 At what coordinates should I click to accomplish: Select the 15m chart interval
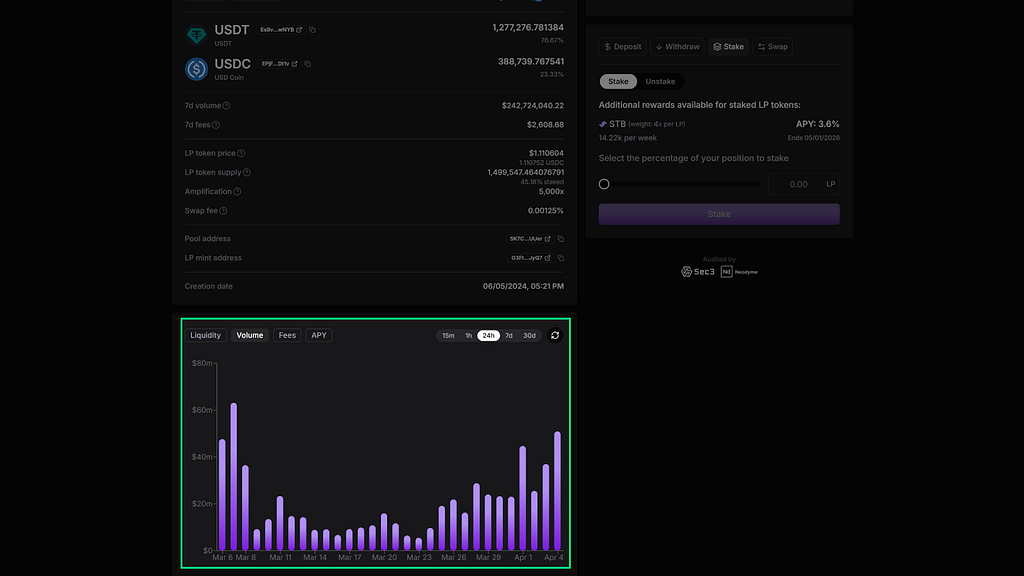(x=448, y=336)
